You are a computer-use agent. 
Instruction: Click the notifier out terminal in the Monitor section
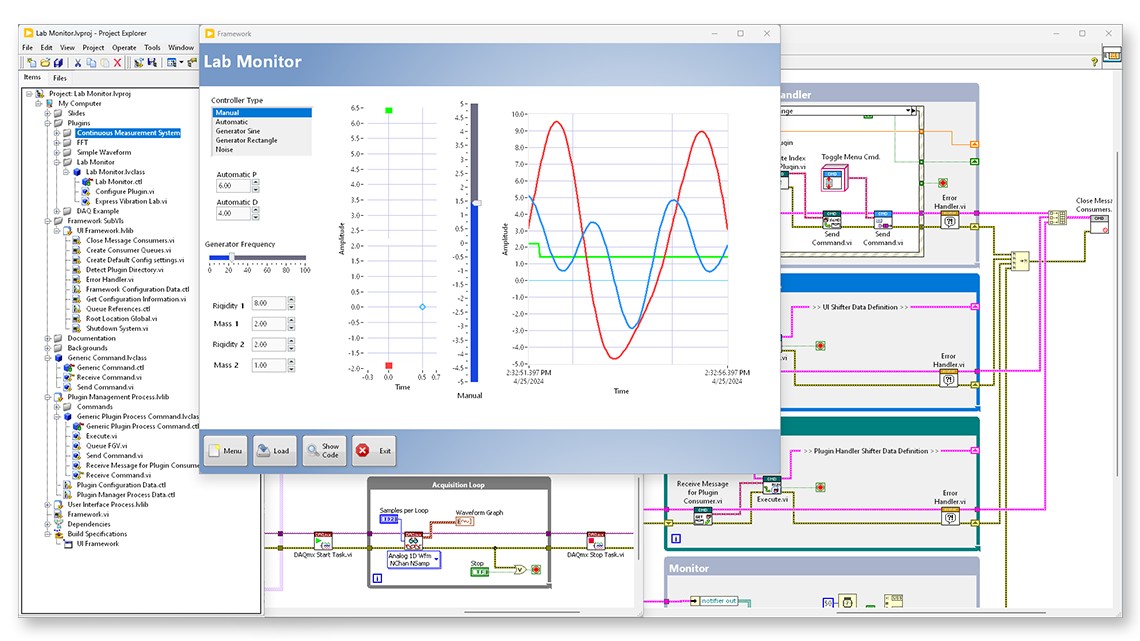click(x=713, y=601)
